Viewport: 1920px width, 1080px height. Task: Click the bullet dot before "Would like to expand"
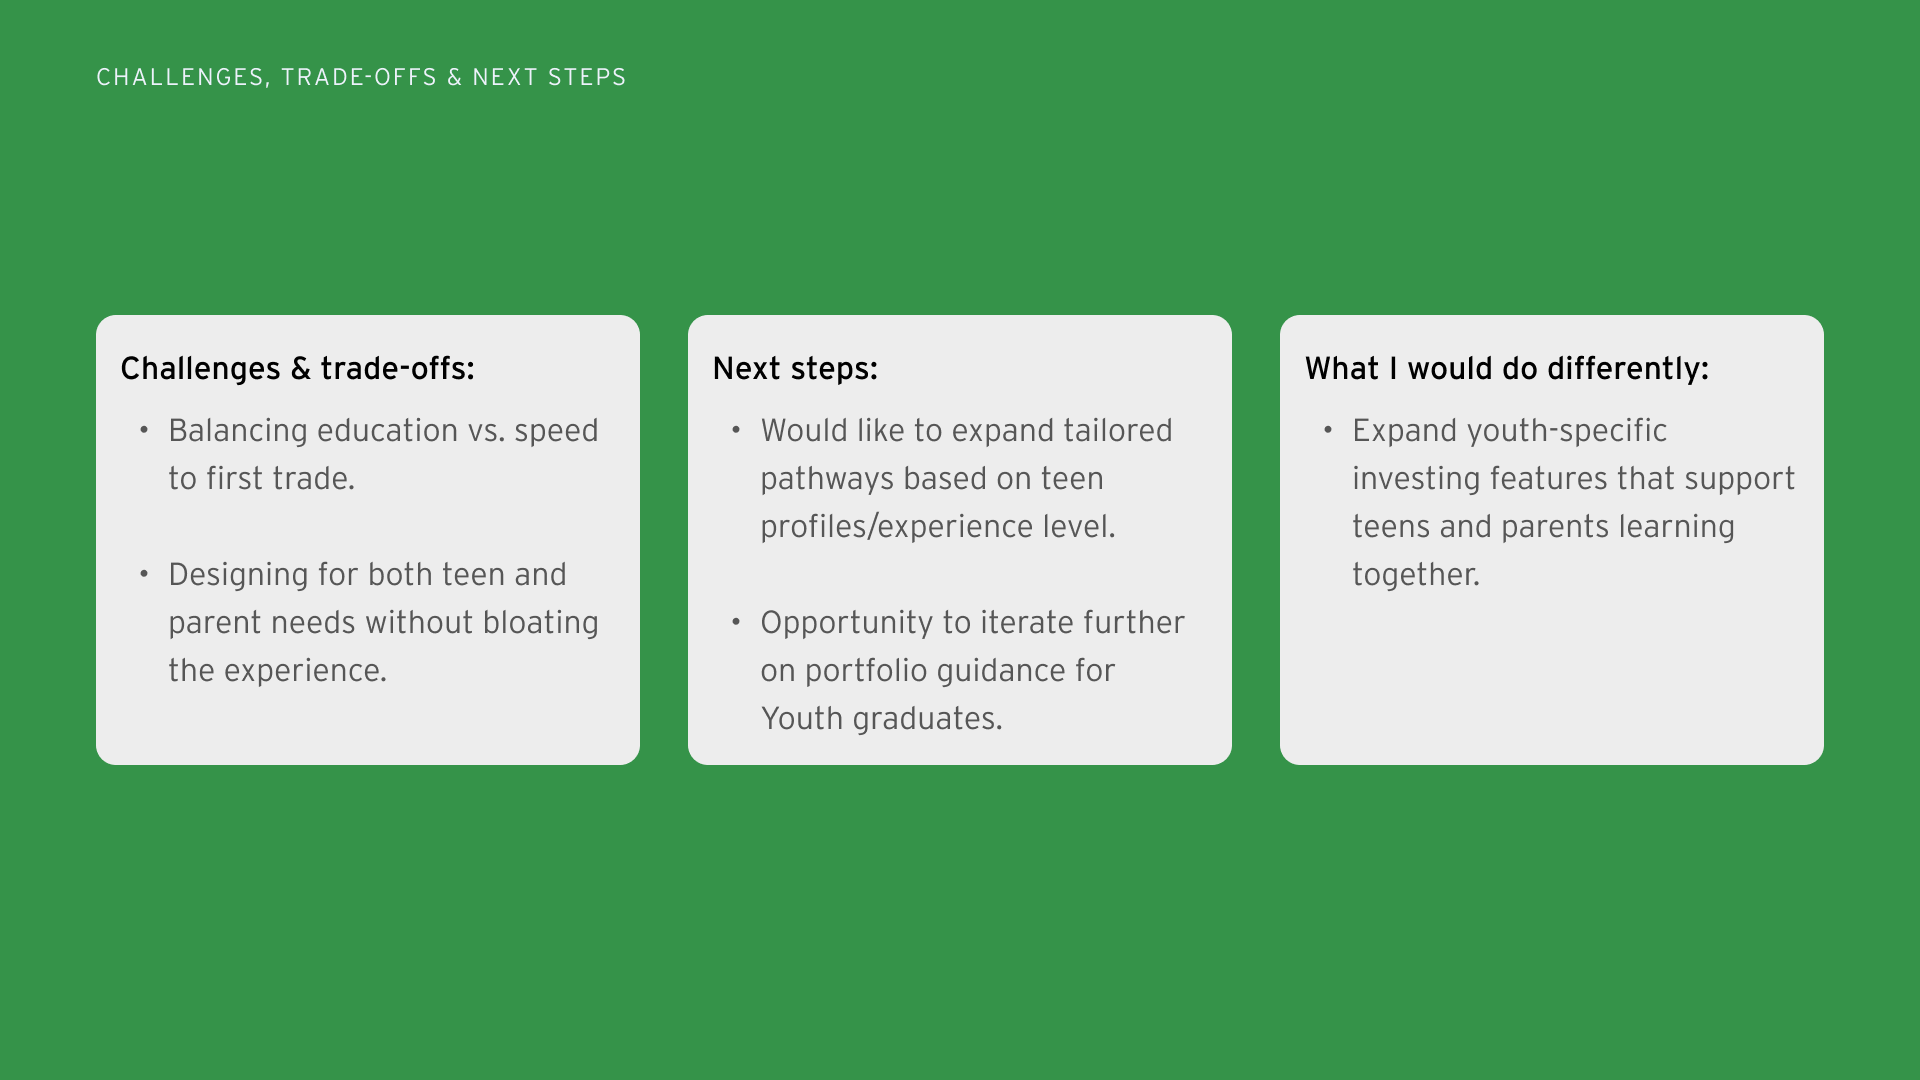[x=736, y=430]
